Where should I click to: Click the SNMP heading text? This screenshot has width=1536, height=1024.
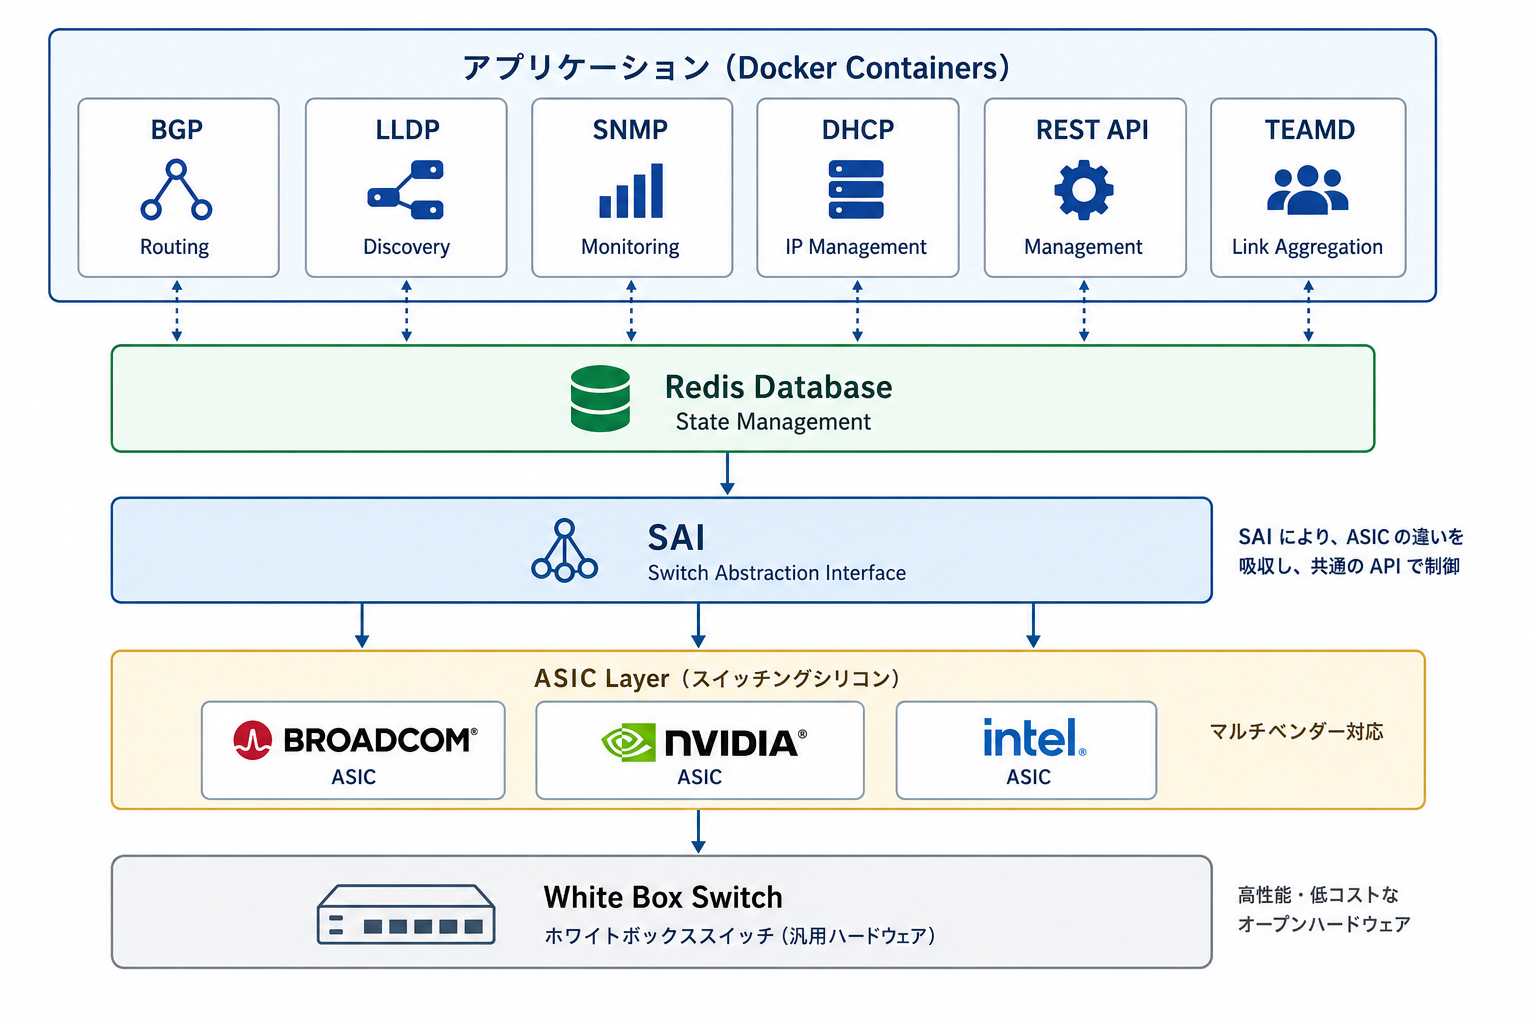pos(630,130)
